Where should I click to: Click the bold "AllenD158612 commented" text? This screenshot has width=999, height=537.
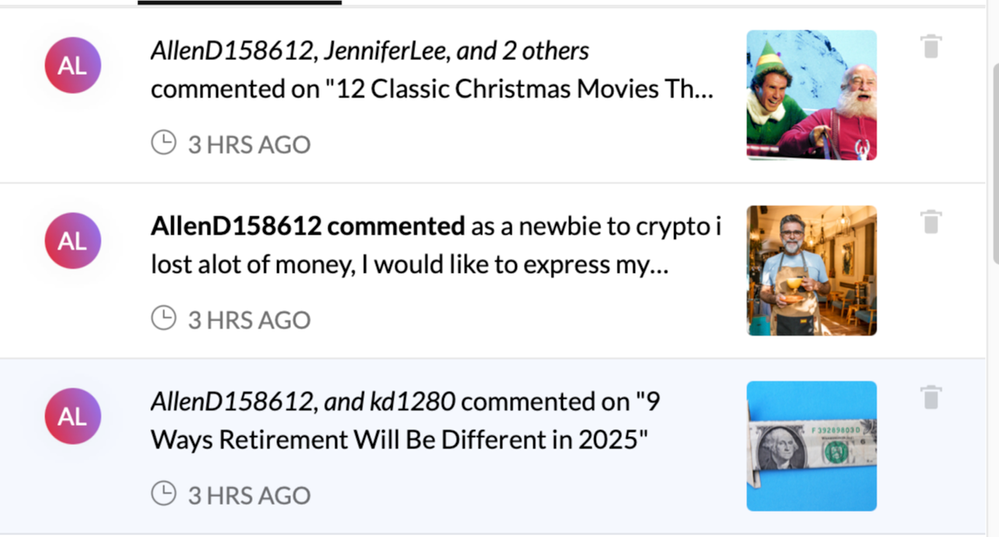pyautogui.click(x=307, y=227)
